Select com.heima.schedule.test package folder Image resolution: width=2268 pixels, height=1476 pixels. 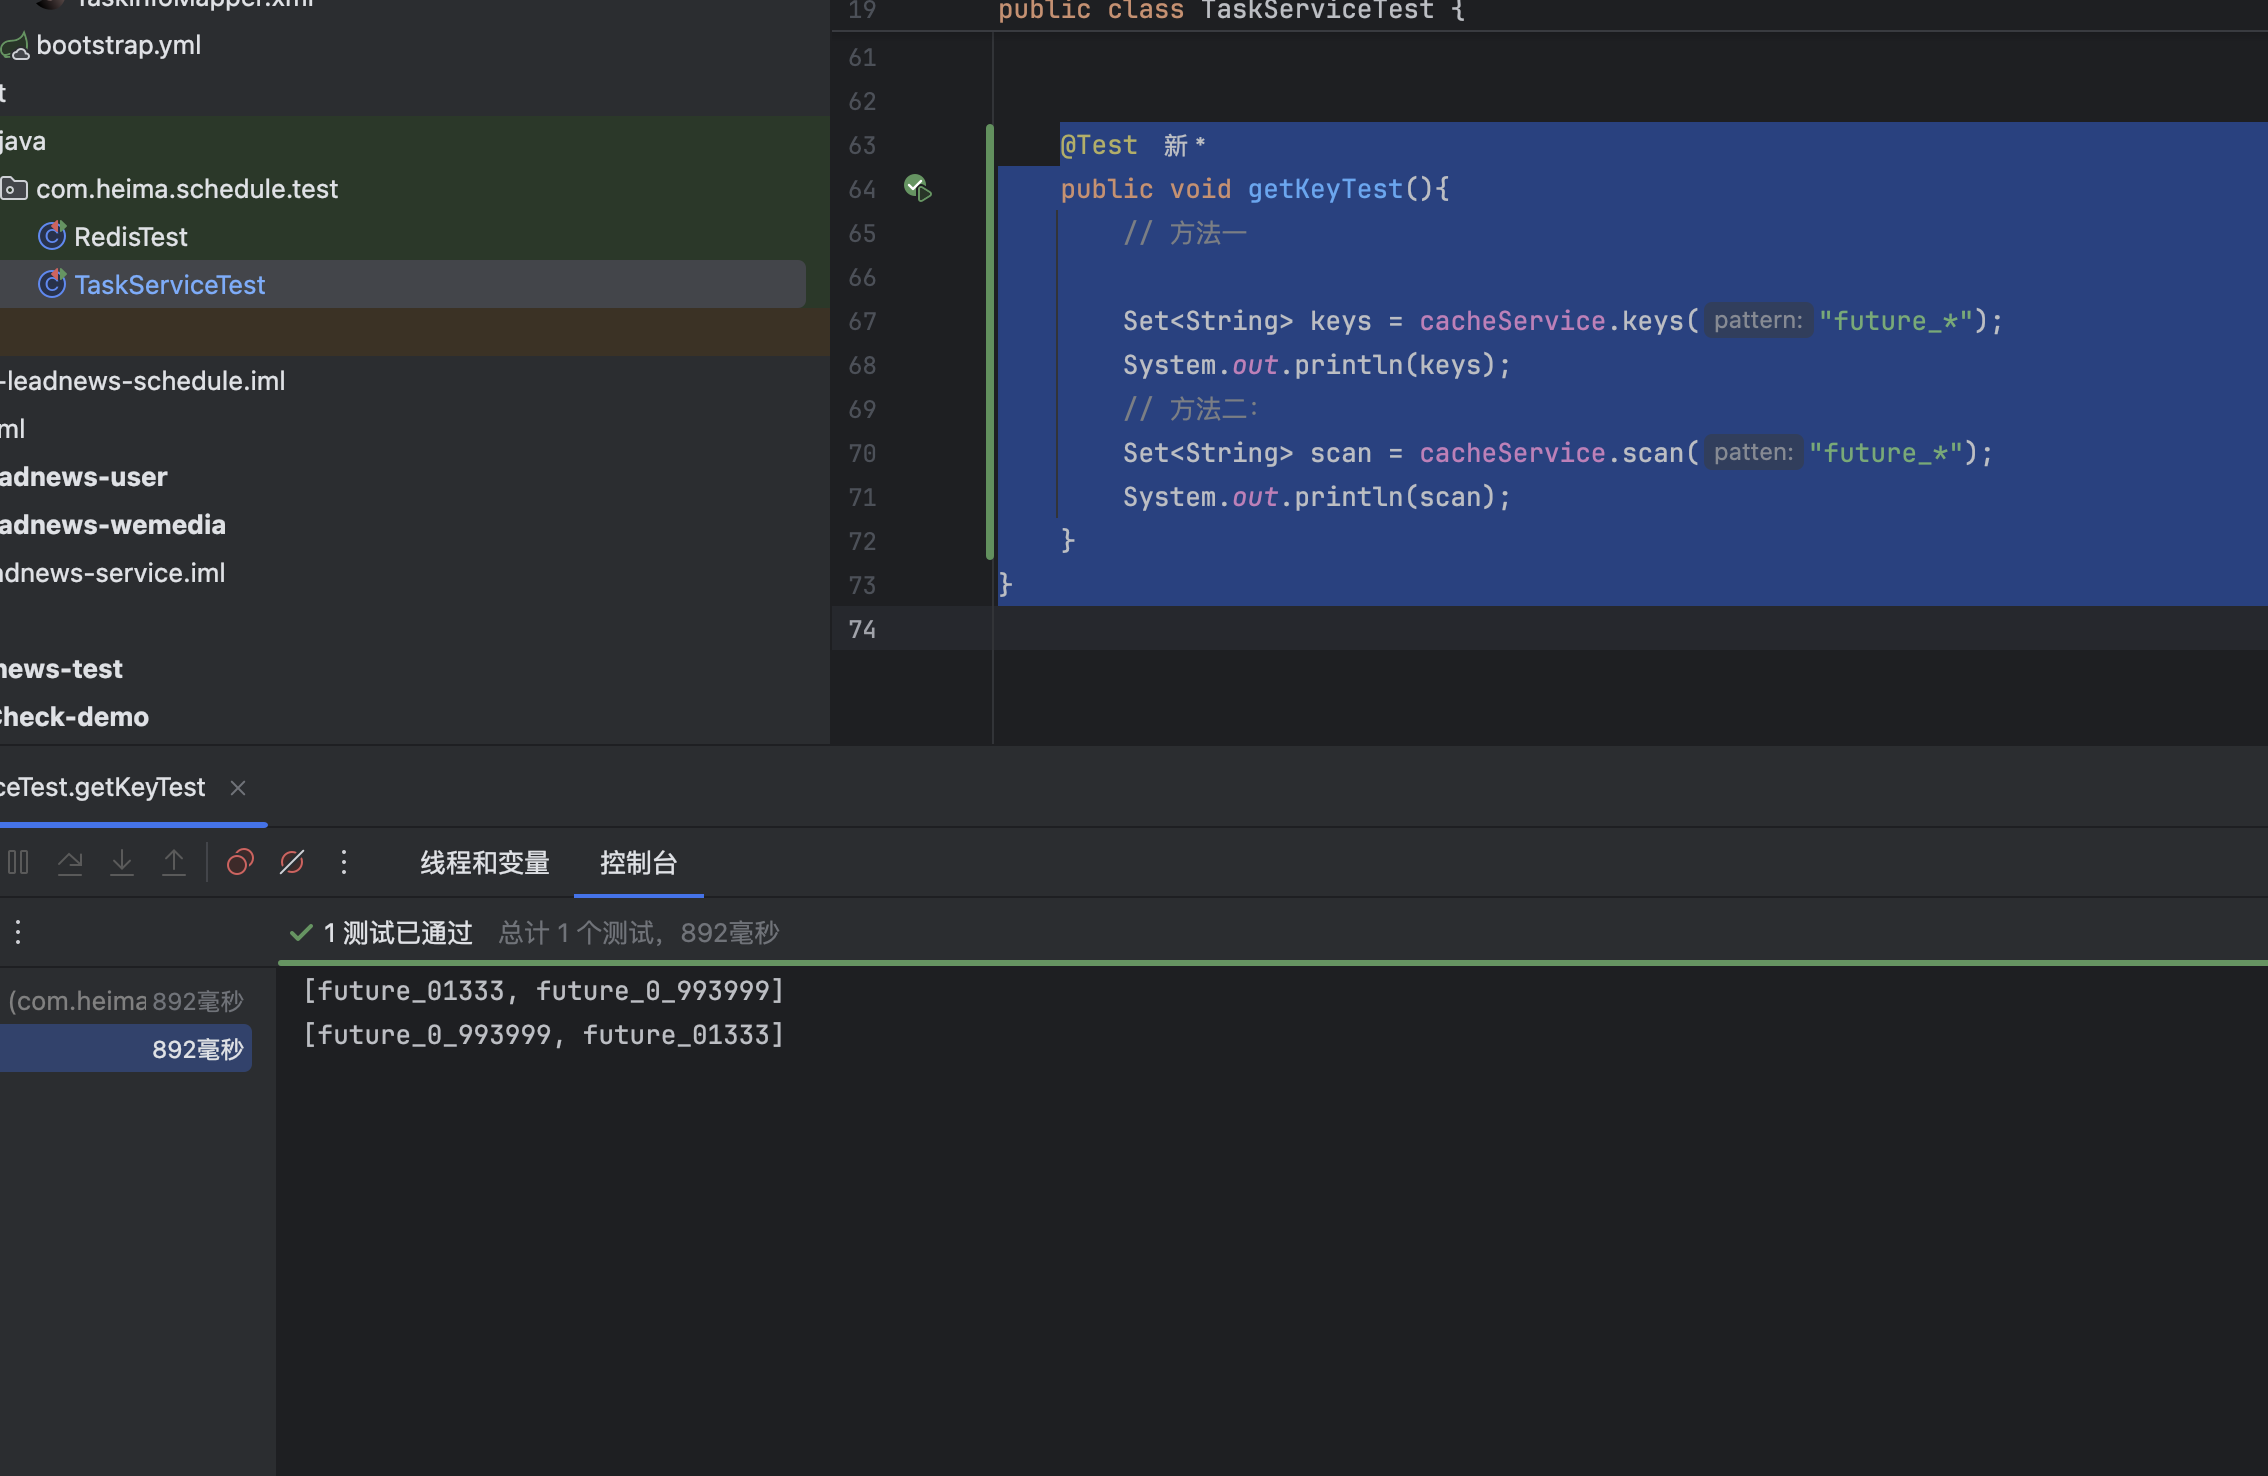(187, 189)
